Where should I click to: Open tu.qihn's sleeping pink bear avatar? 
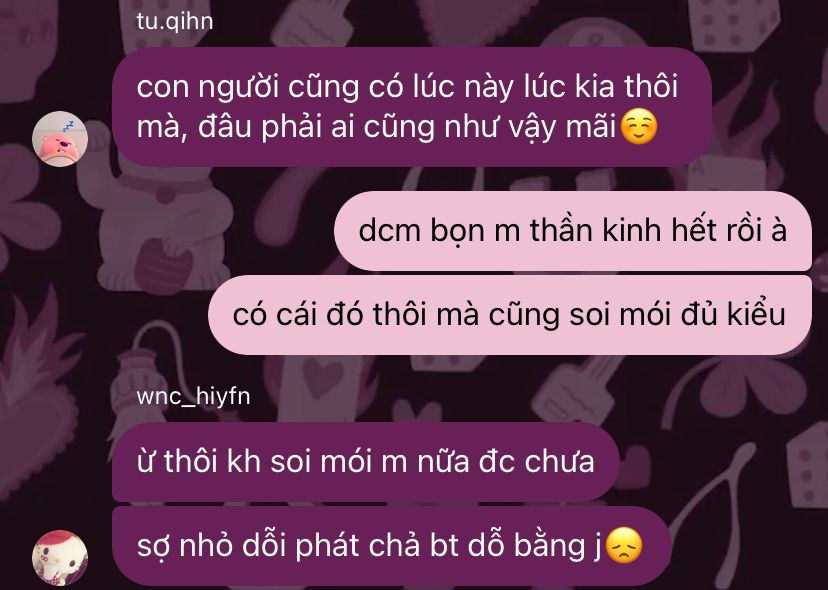60,139
